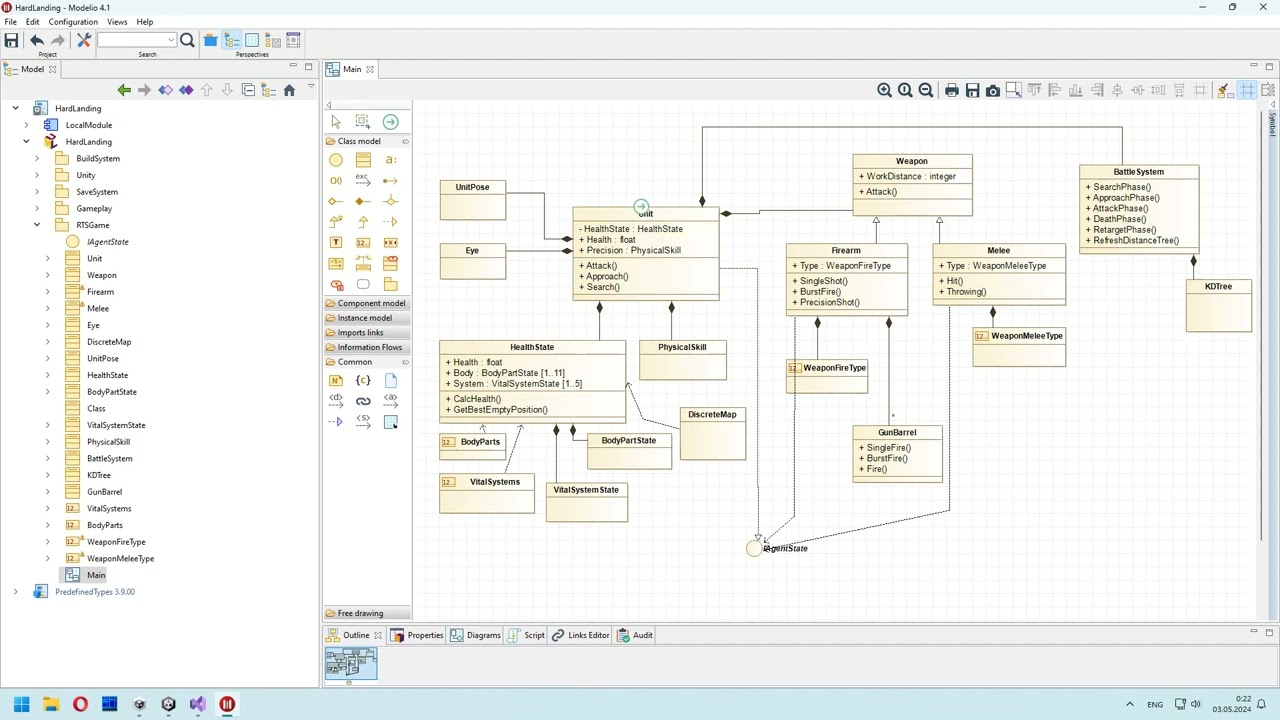Screen dimensions: 1280x720
Task: Toggle the diagram grid display
Action: pos(1247,90)
